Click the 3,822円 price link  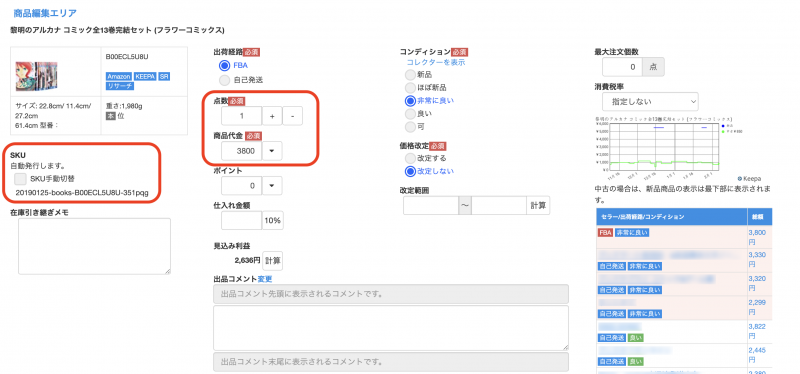(756, 331)
